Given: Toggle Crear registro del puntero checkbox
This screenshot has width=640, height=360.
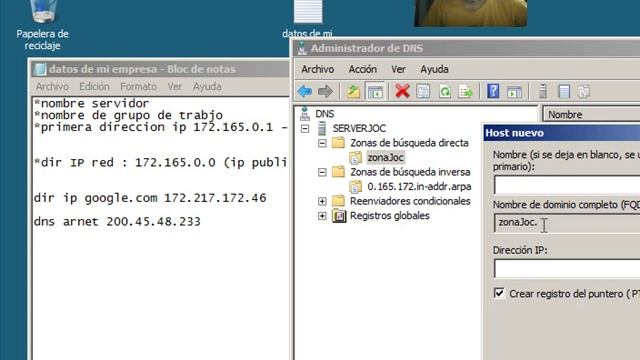Looking at the screenshot, I should [x=499, y=293].
